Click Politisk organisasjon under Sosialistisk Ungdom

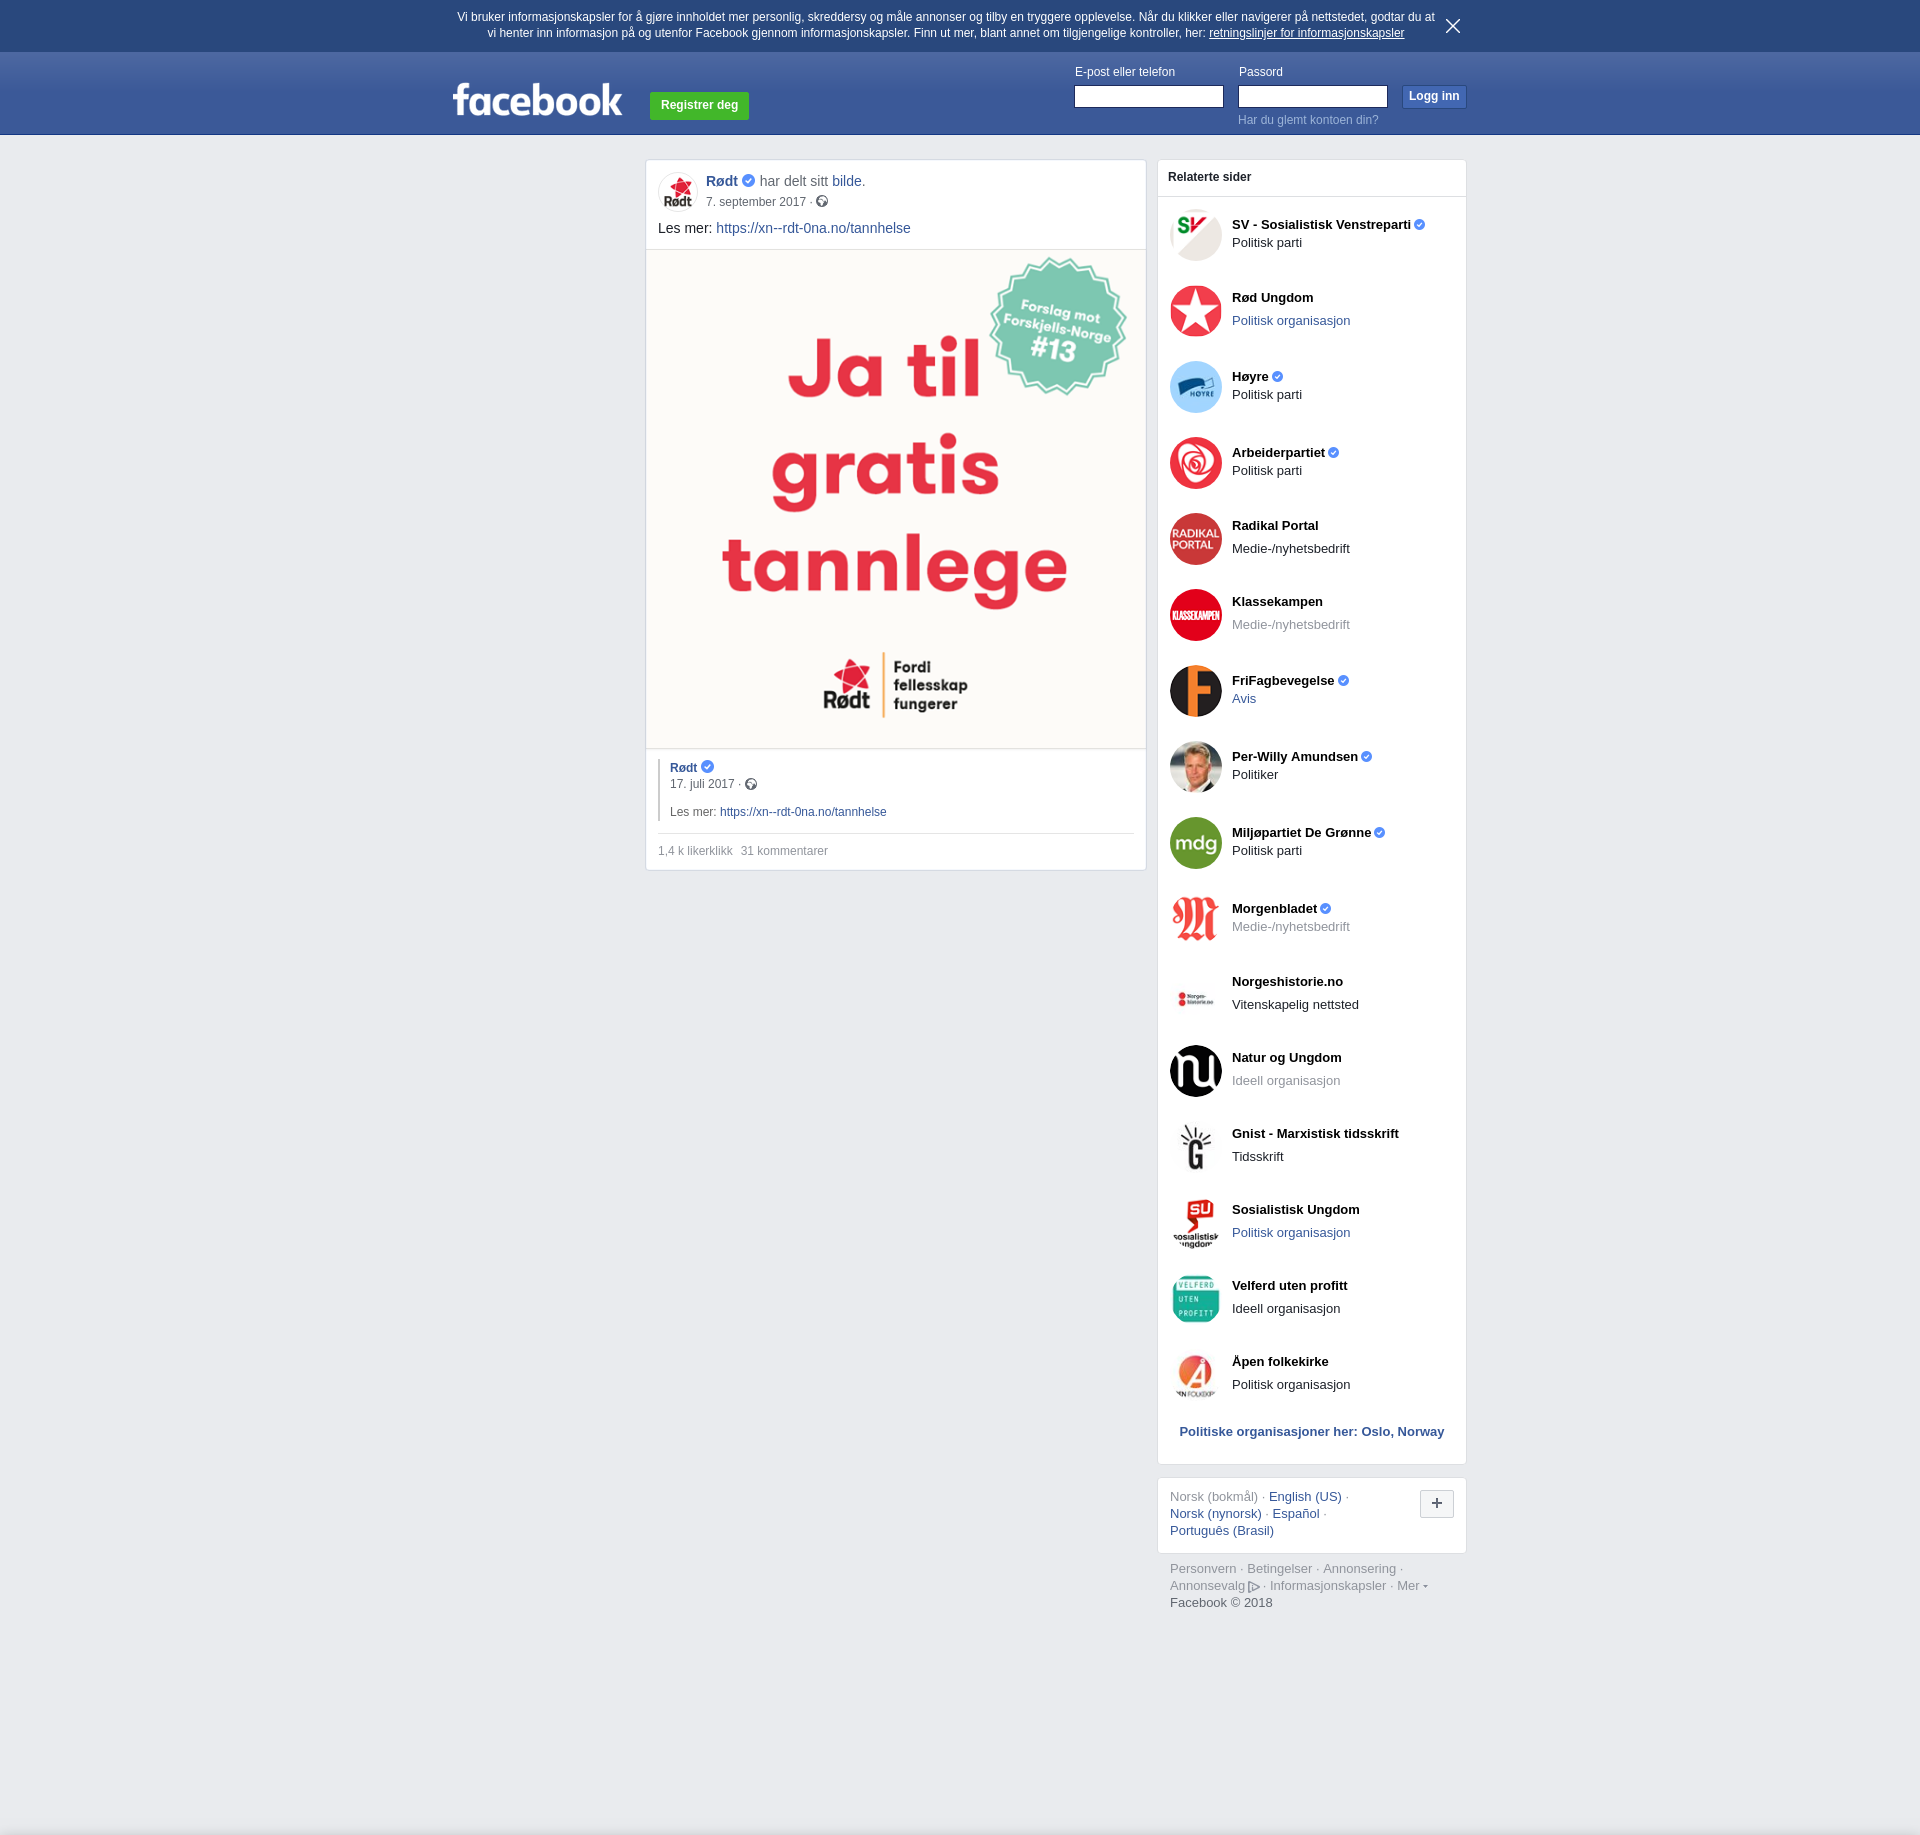tap(1291, 1233)
